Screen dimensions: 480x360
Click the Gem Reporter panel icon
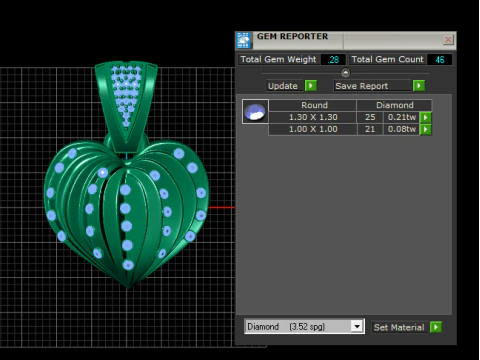pyautogui.click(x=243, y=40)
